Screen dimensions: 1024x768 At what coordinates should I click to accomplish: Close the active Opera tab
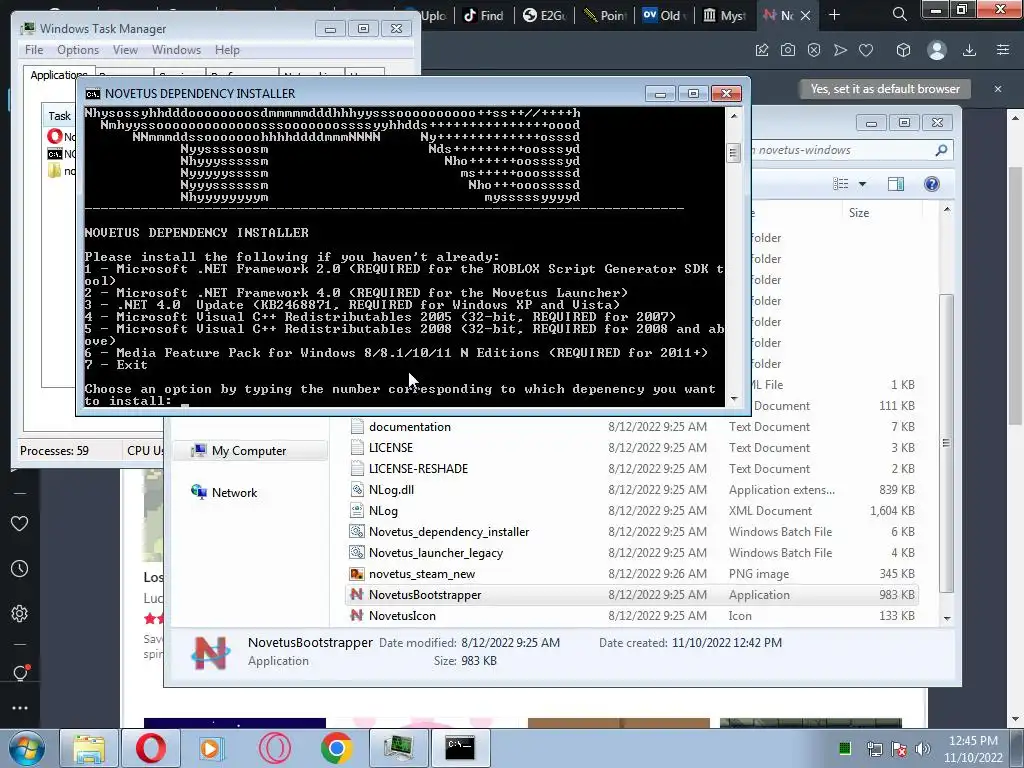[806, 16]
